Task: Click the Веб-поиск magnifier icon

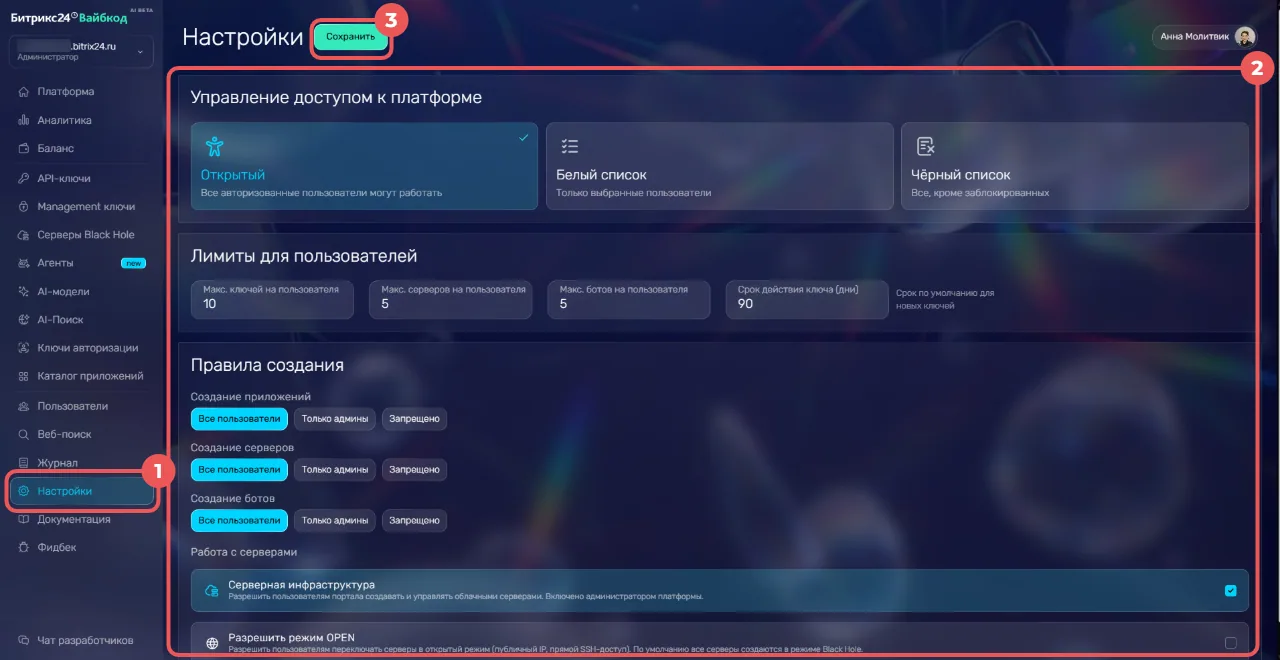Action: (24, 435)
